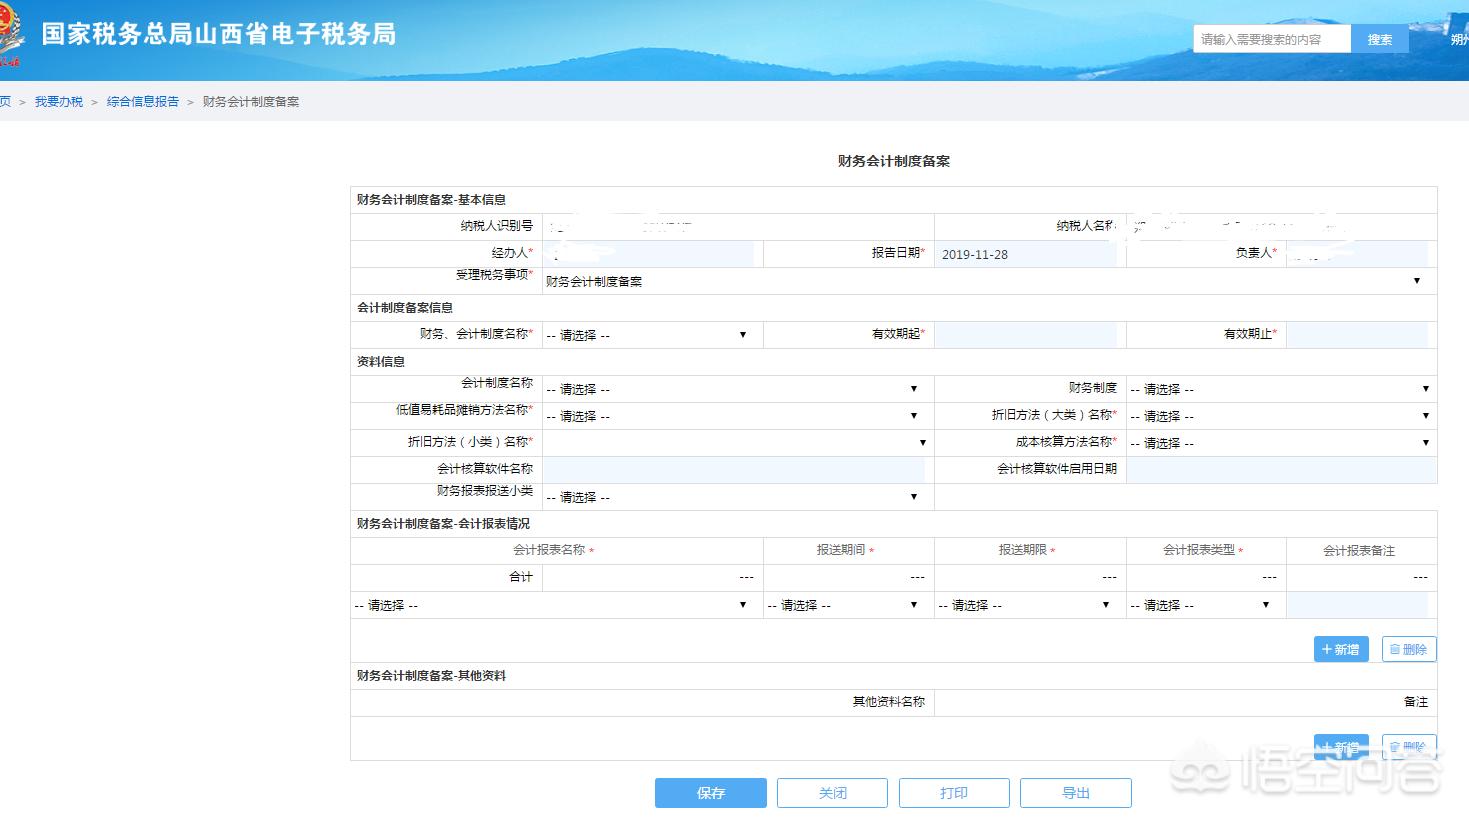Click the 保存 save button
1469x821 pixels.
710,792
